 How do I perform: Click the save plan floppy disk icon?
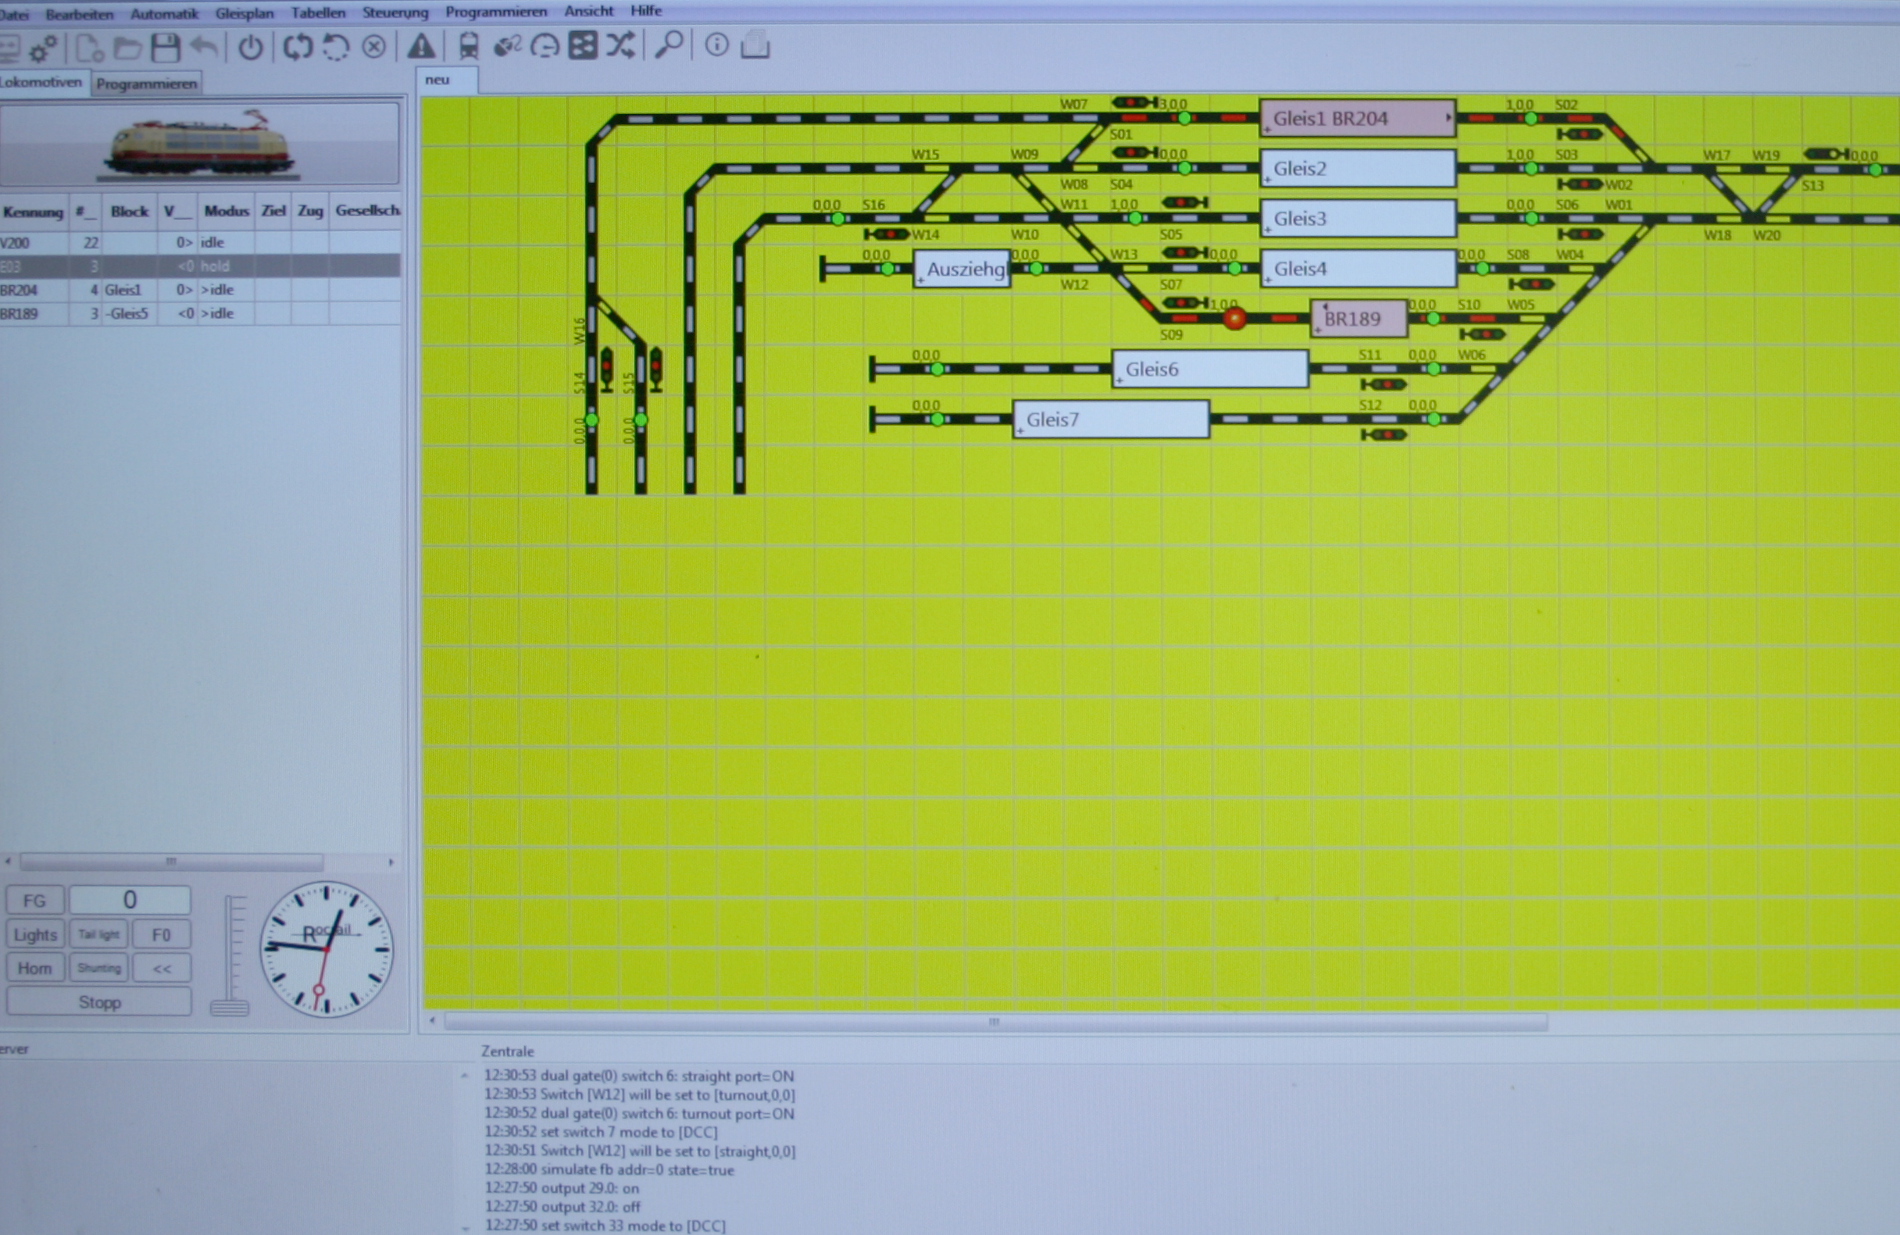tap(166, 47)
